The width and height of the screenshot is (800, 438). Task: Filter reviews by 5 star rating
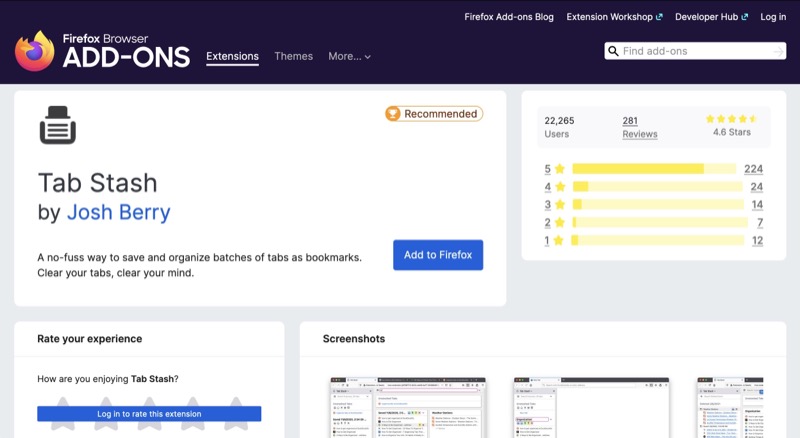coord(554,168)
